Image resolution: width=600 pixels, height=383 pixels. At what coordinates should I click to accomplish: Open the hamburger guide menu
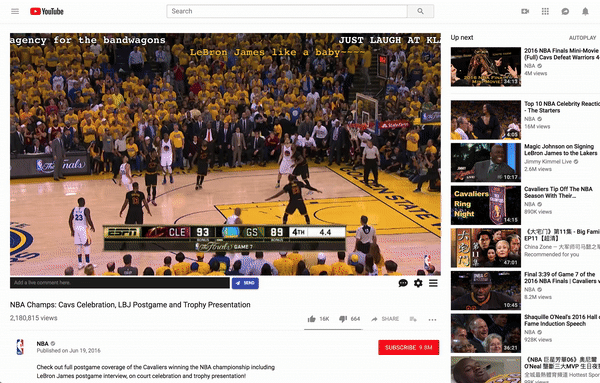point(15,11)
